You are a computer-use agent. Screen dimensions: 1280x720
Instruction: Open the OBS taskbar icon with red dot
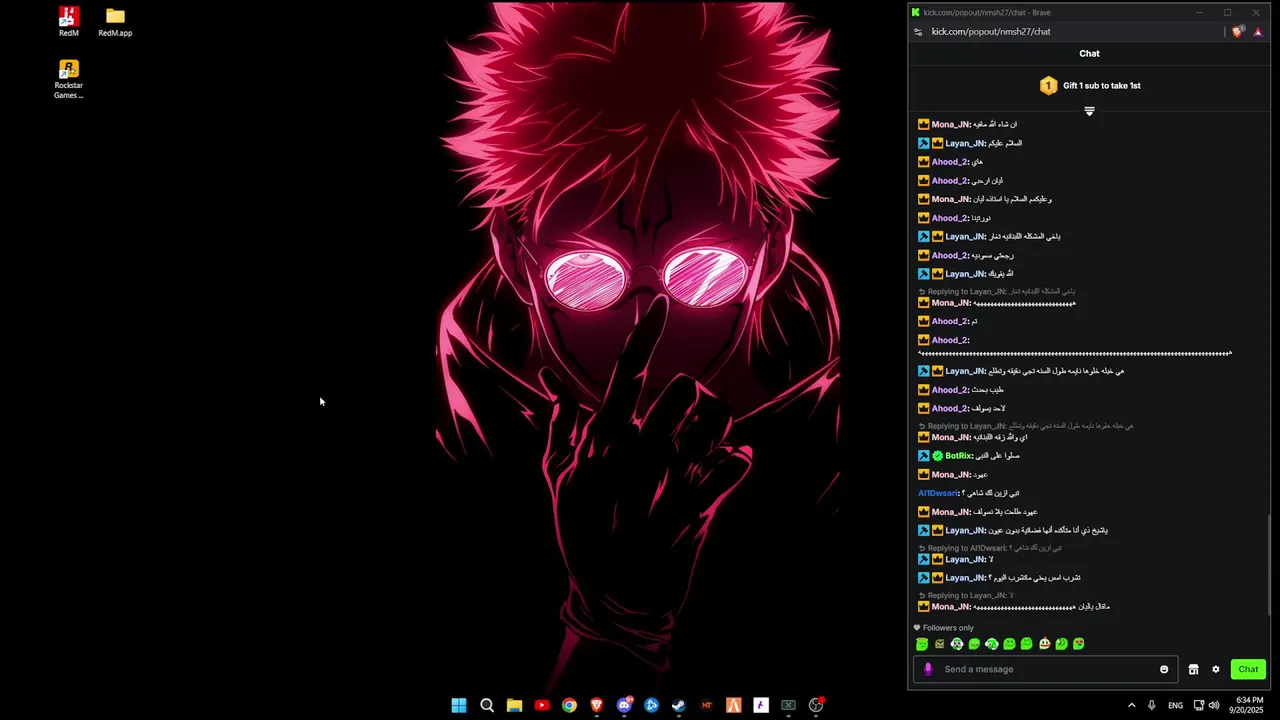[816, 705]
